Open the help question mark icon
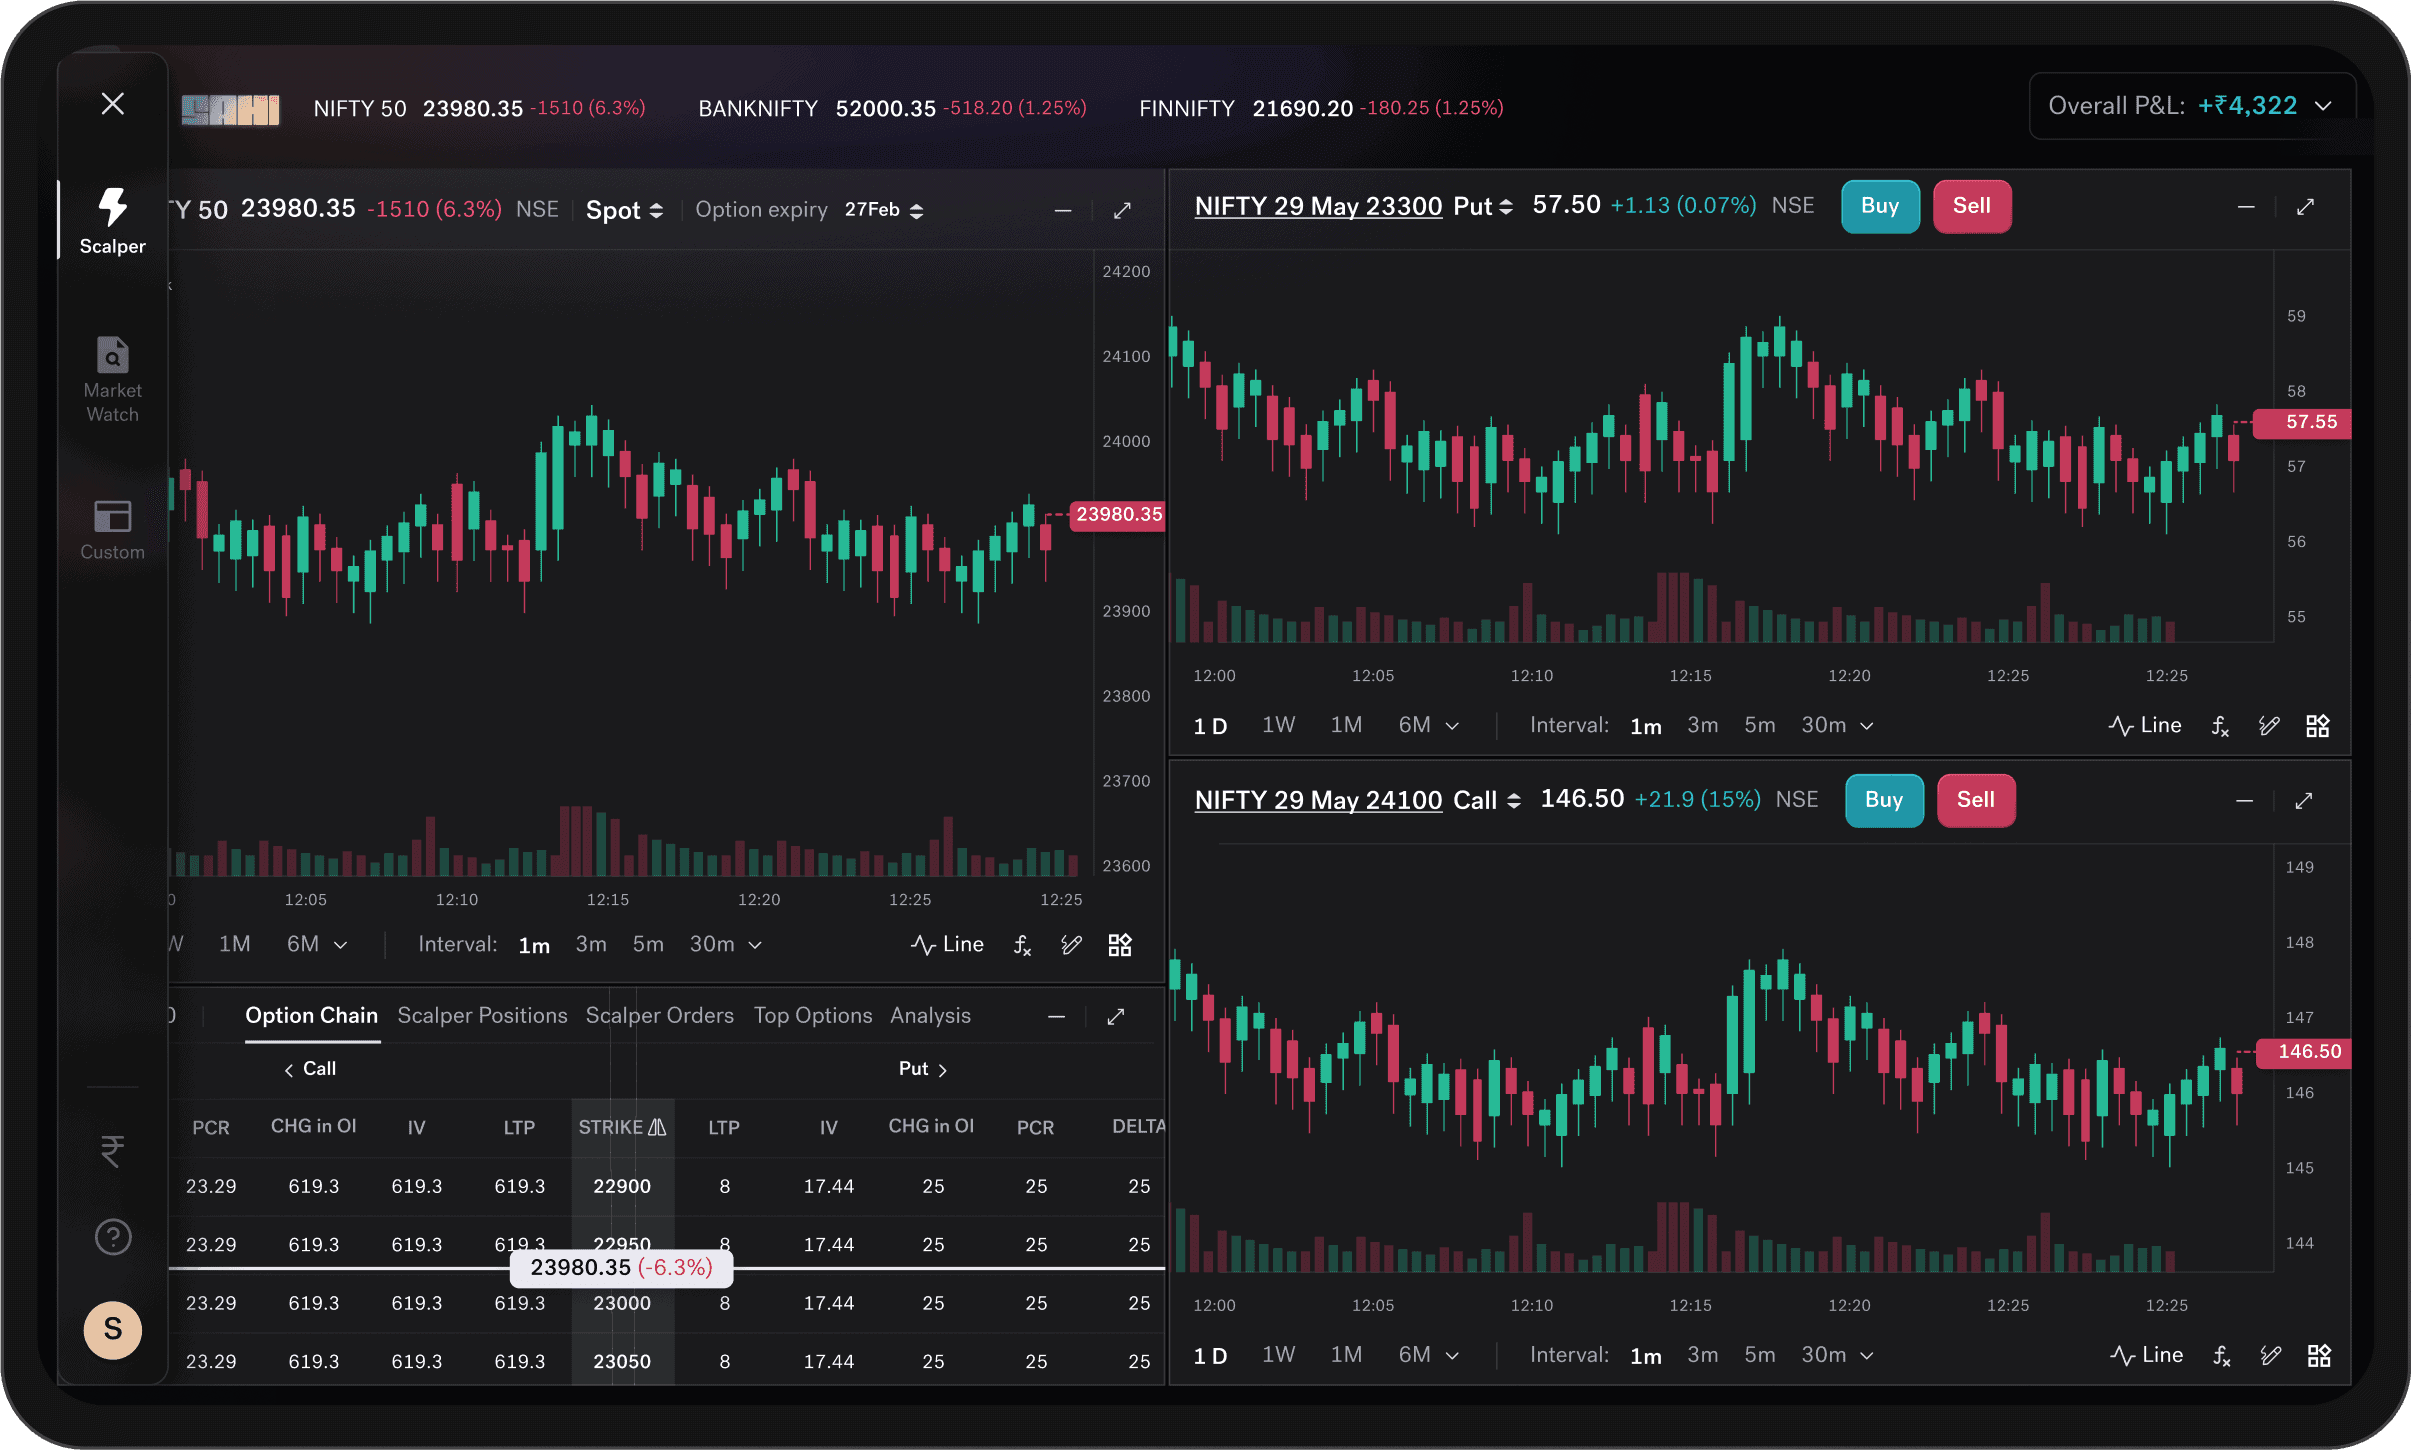2411x1450 pixels. pos(112,1237)
